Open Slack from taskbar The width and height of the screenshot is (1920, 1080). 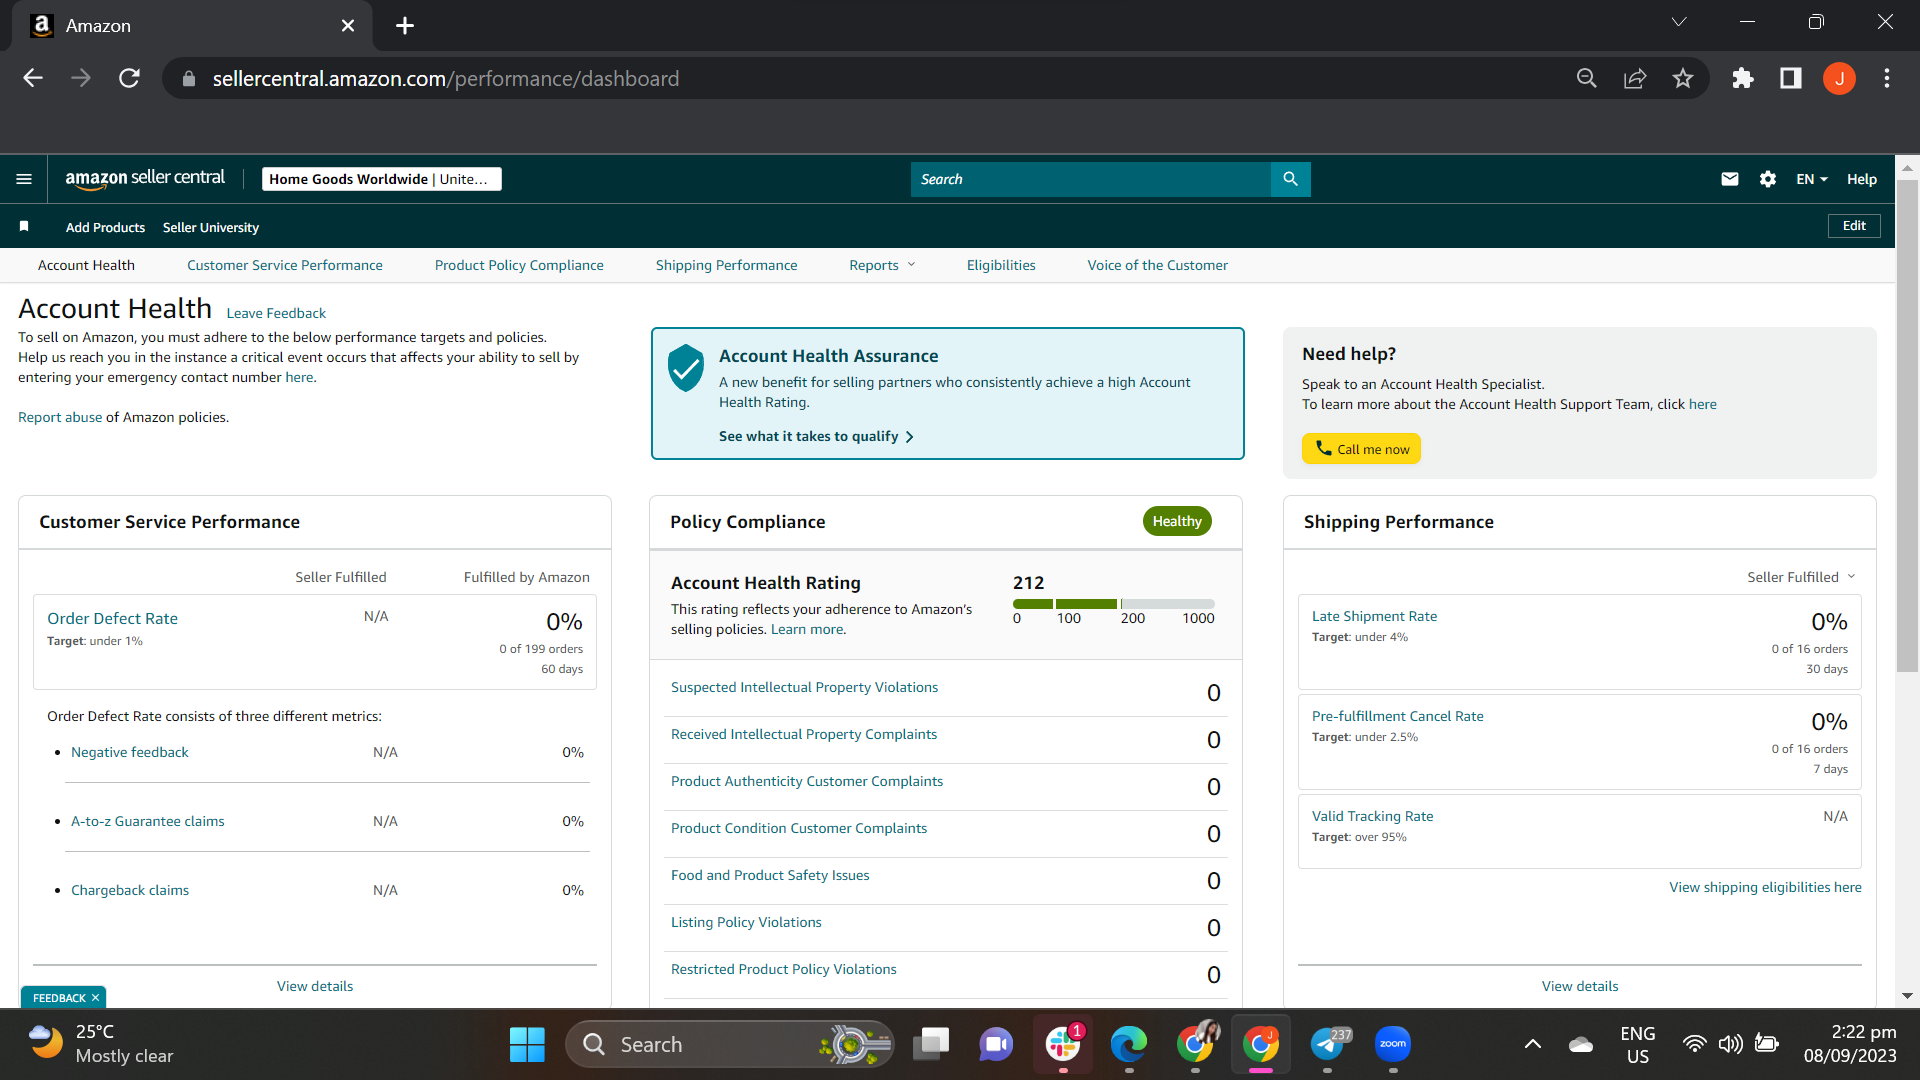tap(1063, 1045)
